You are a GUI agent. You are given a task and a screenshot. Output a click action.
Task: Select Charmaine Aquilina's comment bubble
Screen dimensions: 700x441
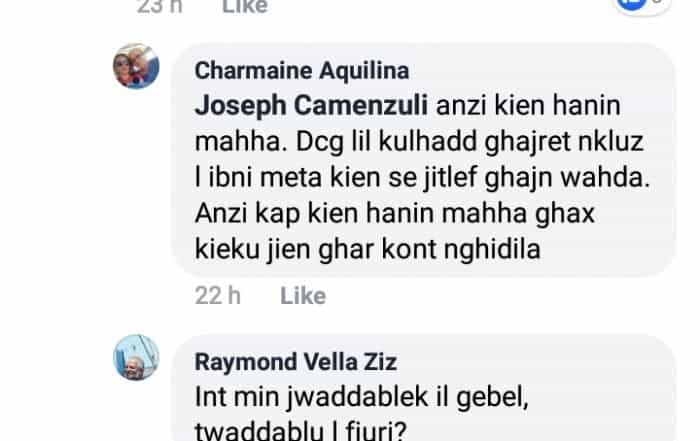pos(424,160)
